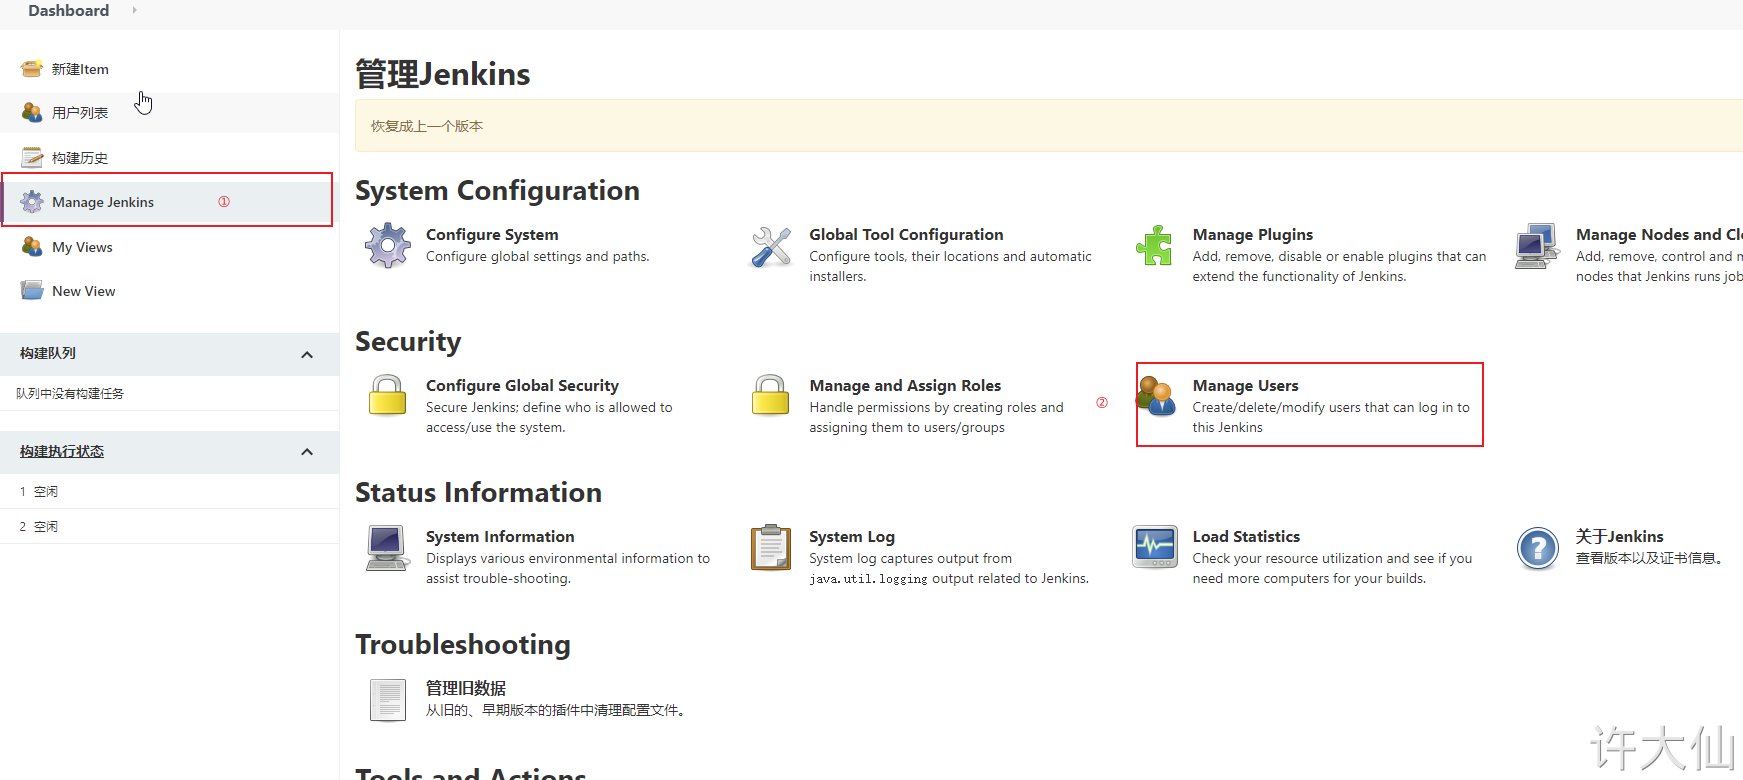Open 构建历史 in the sidebar
This screenshot has height=780, width=1743.
click(x=80, y=158)
